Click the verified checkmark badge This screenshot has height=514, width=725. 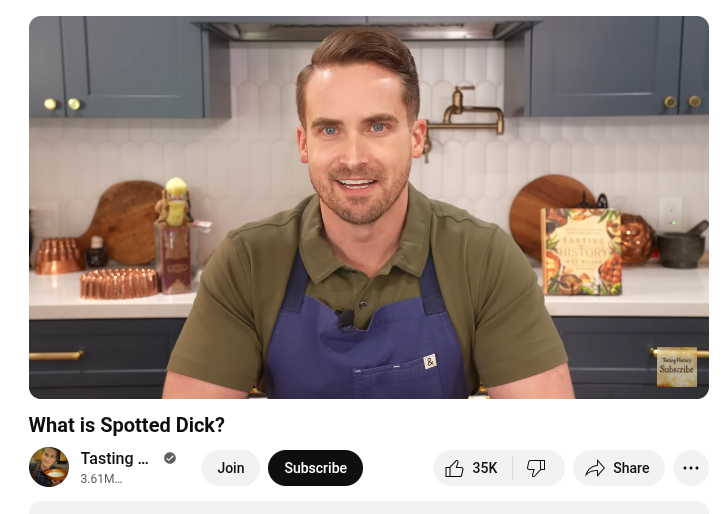(170, 458)
